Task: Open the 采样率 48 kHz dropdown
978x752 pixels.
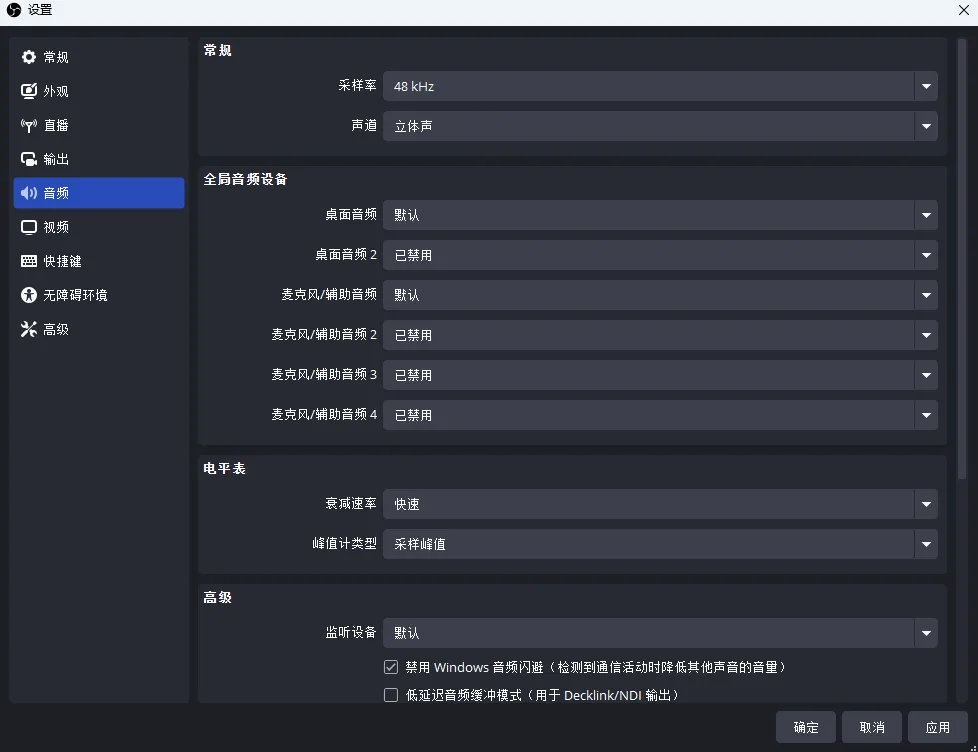Action: pos(660,86)
